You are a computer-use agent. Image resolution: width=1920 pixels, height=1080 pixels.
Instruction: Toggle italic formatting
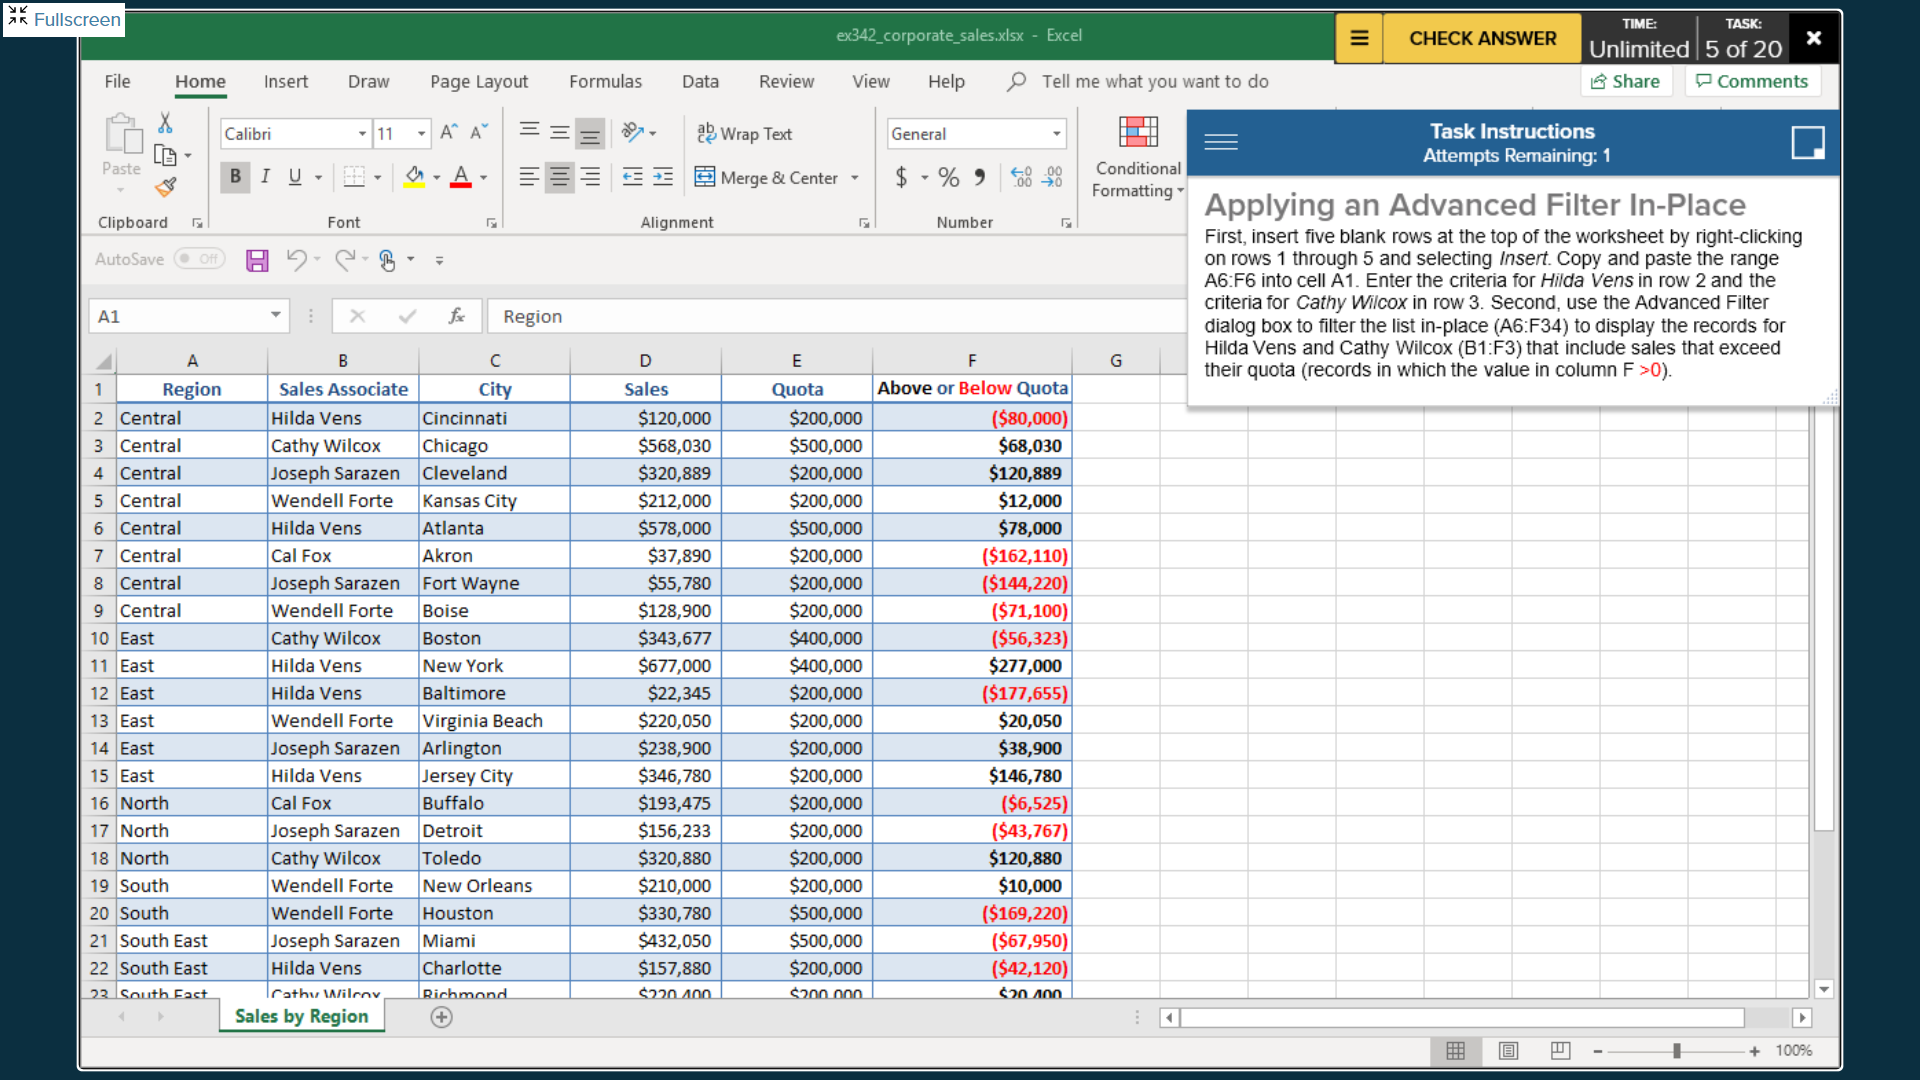coord(265,177)
